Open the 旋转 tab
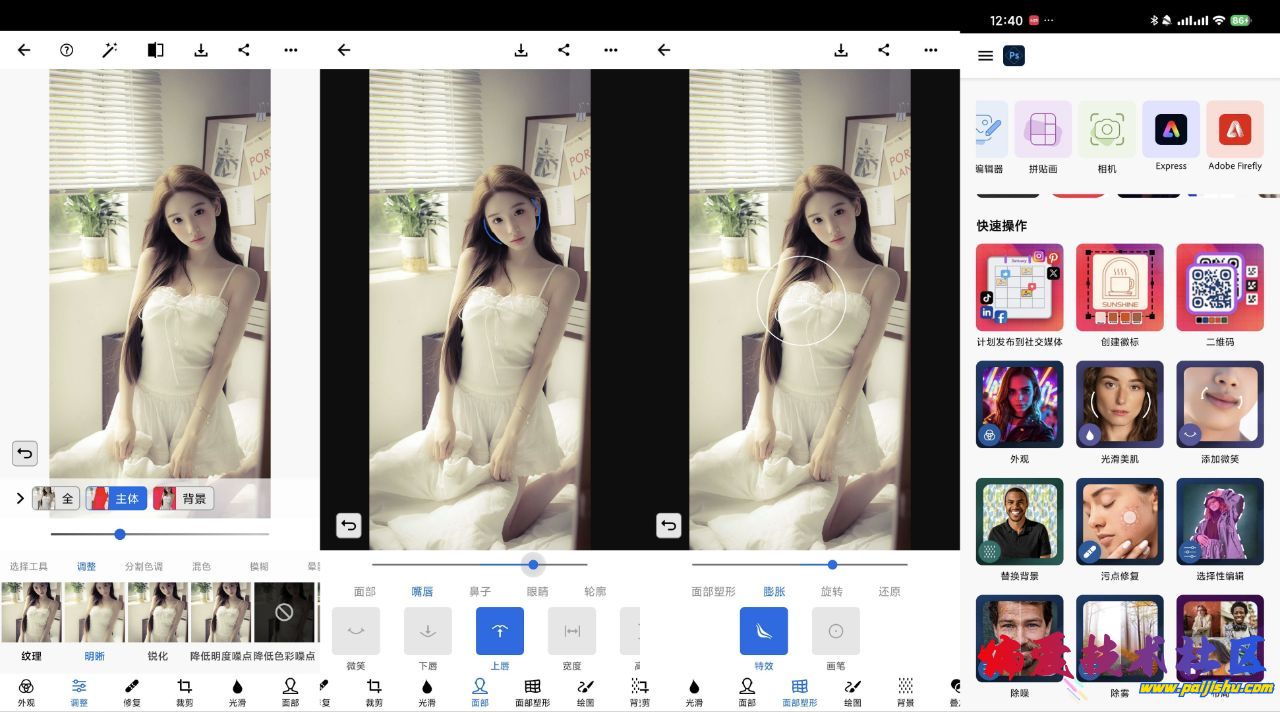1280x712 pixels. 831,591
